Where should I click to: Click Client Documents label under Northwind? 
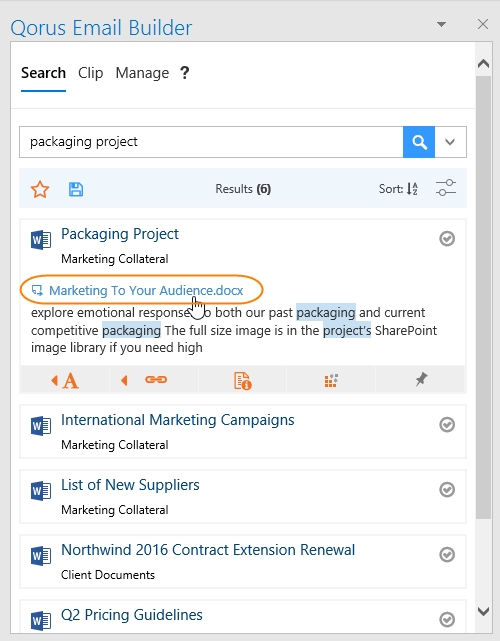(108, 575)
